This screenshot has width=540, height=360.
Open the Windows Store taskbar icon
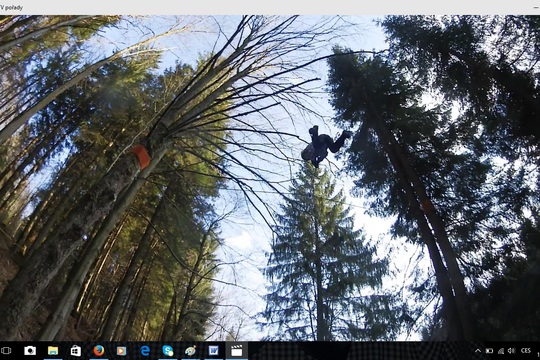(x=76, y=351)
